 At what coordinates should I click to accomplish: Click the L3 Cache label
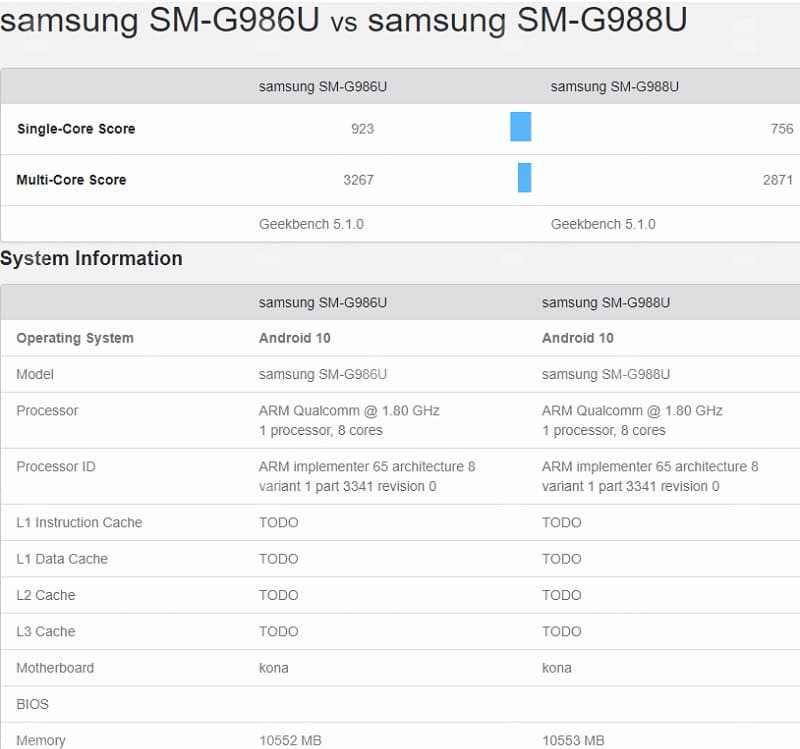pos(45,631)
